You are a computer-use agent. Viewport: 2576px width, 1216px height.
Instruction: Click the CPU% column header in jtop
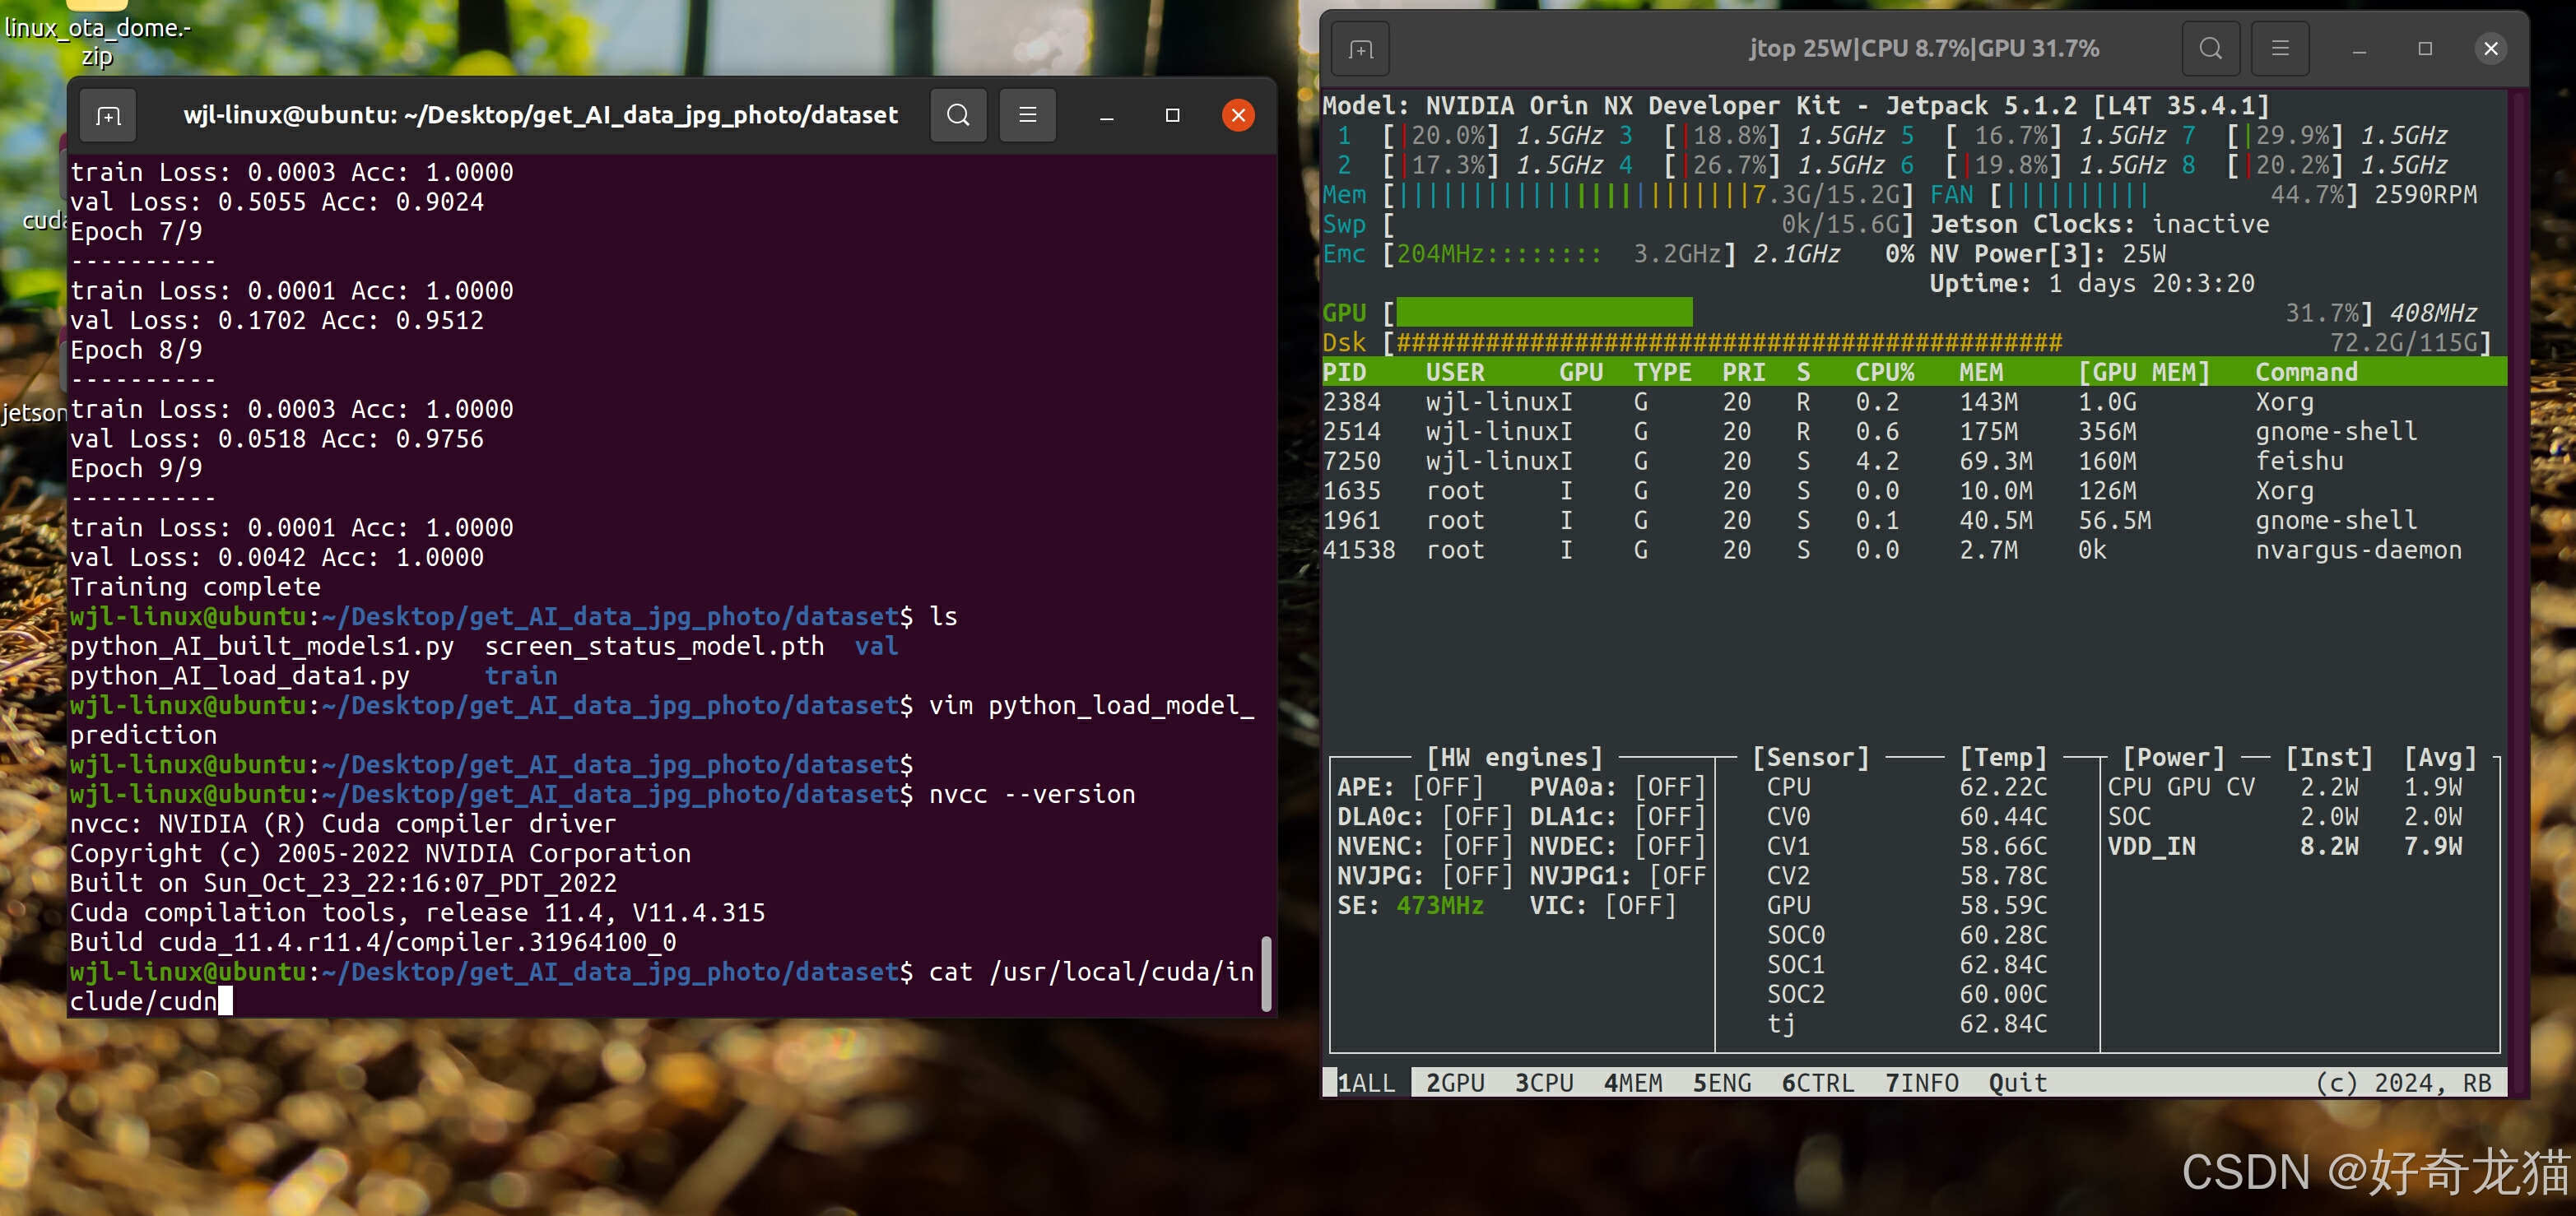[x=1885, y=372]
